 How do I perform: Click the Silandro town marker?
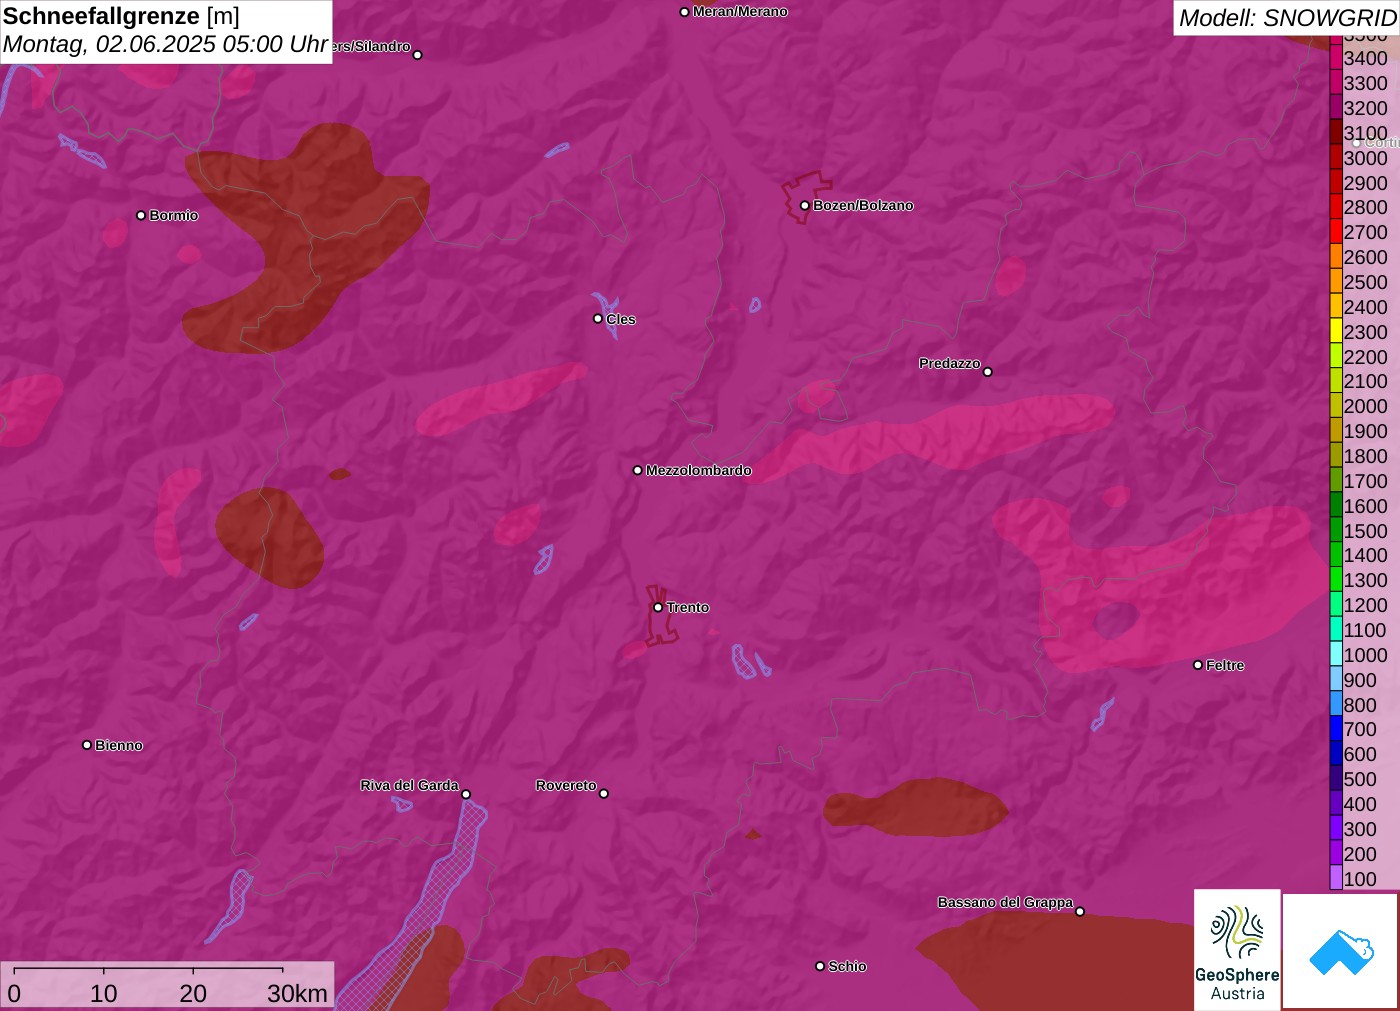tap(418, 55)
